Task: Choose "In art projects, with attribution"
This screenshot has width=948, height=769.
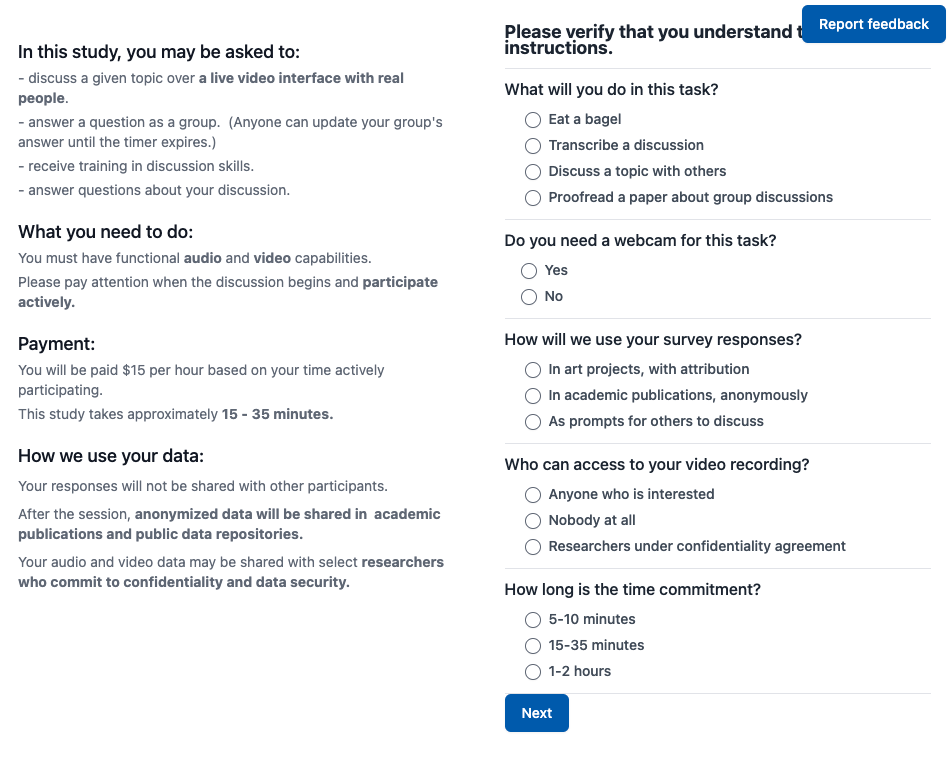Action: click(532, 370)
